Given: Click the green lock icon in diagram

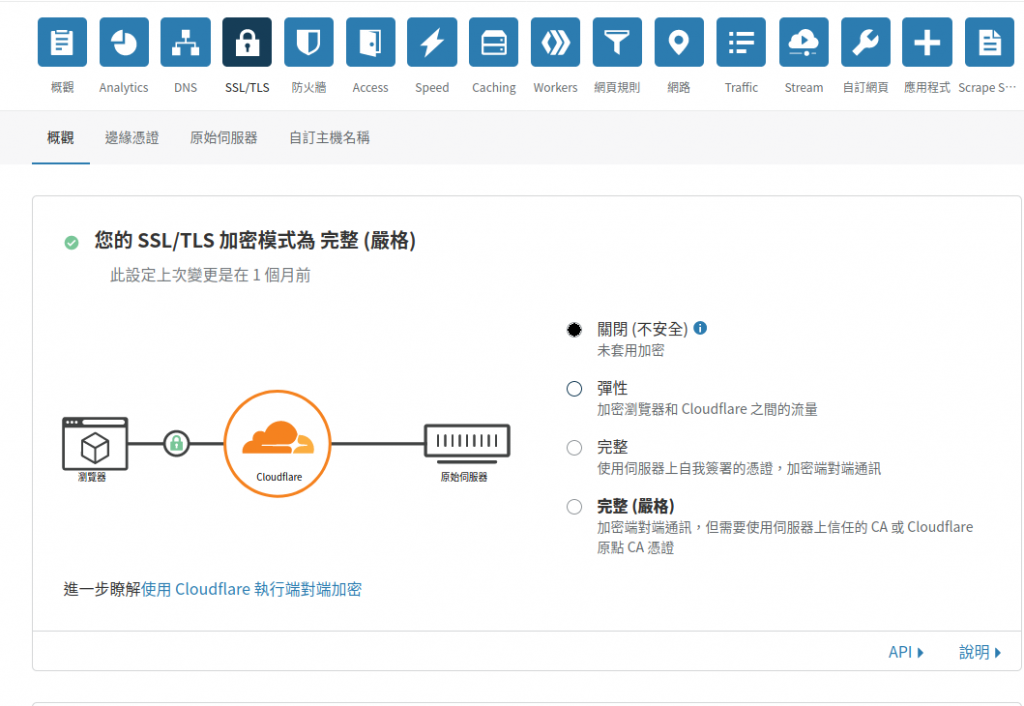Looking at the screenshot, I should pyautogui.click(x=176, y=443).
